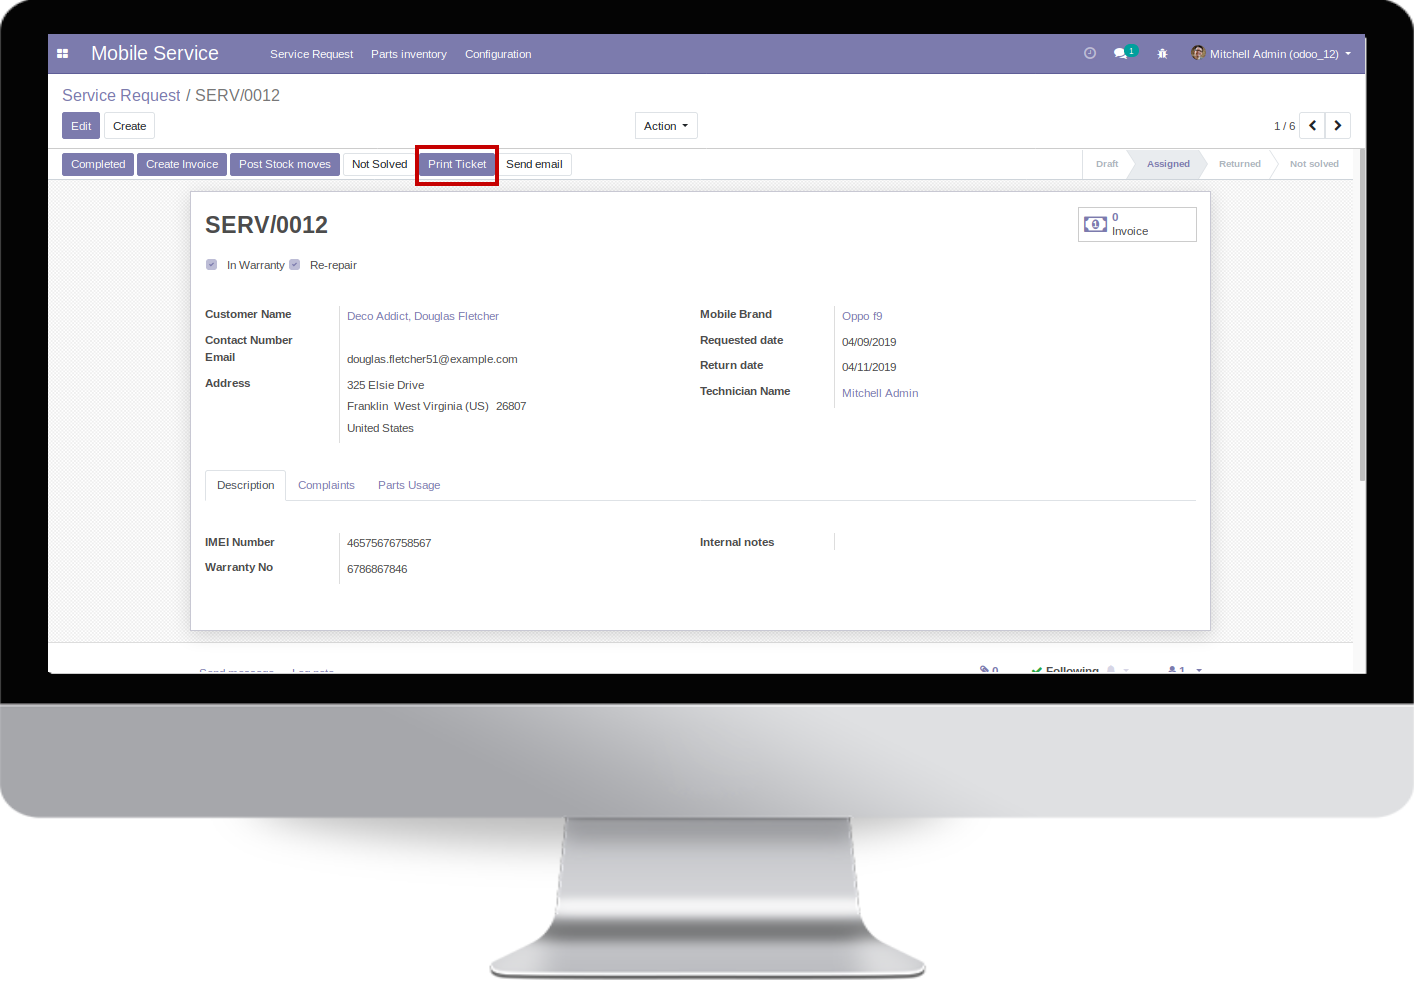Click the Mobile Service app title
Image resolution: width=1416 pixels, height=982 pixels.
click(x=155, y=53)
